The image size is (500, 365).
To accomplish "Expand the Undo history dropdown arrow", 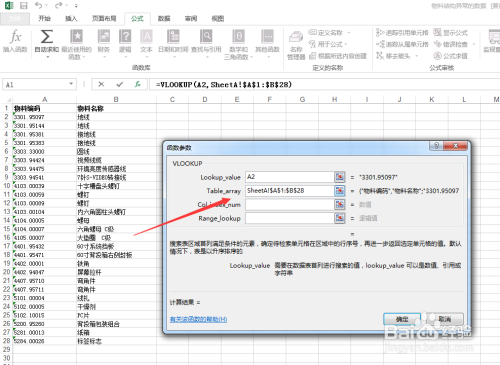I will tap(46, 6).
